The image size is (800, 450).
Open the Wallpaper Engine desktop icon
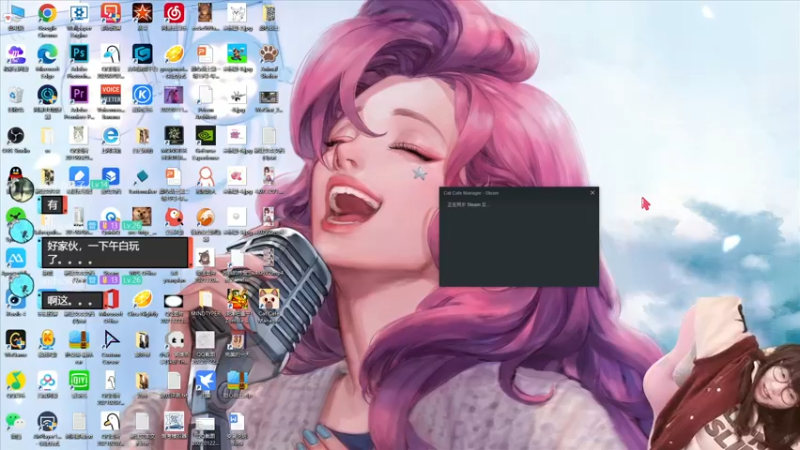click(x=79, y=14)
